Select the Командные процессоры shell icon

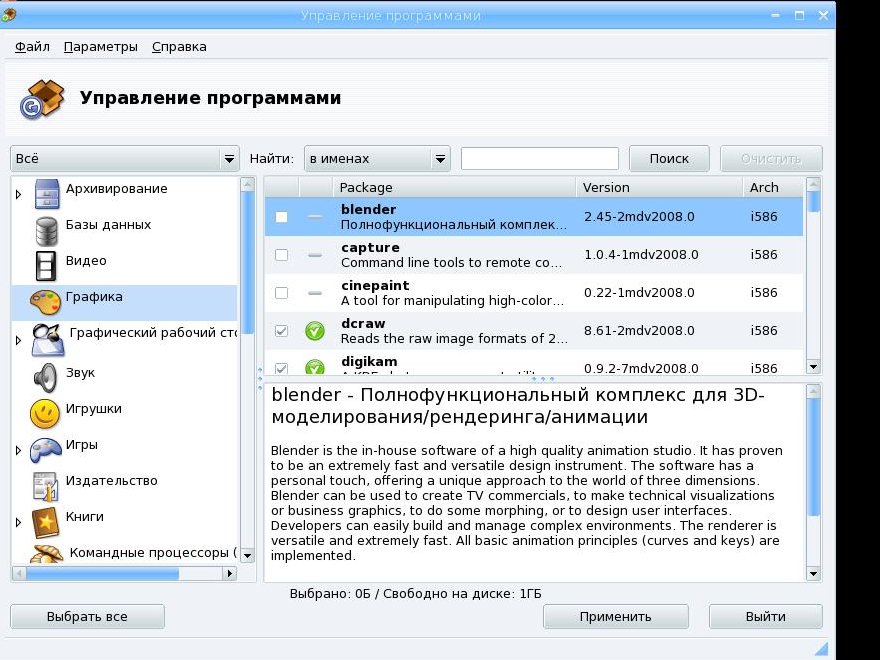47,553
